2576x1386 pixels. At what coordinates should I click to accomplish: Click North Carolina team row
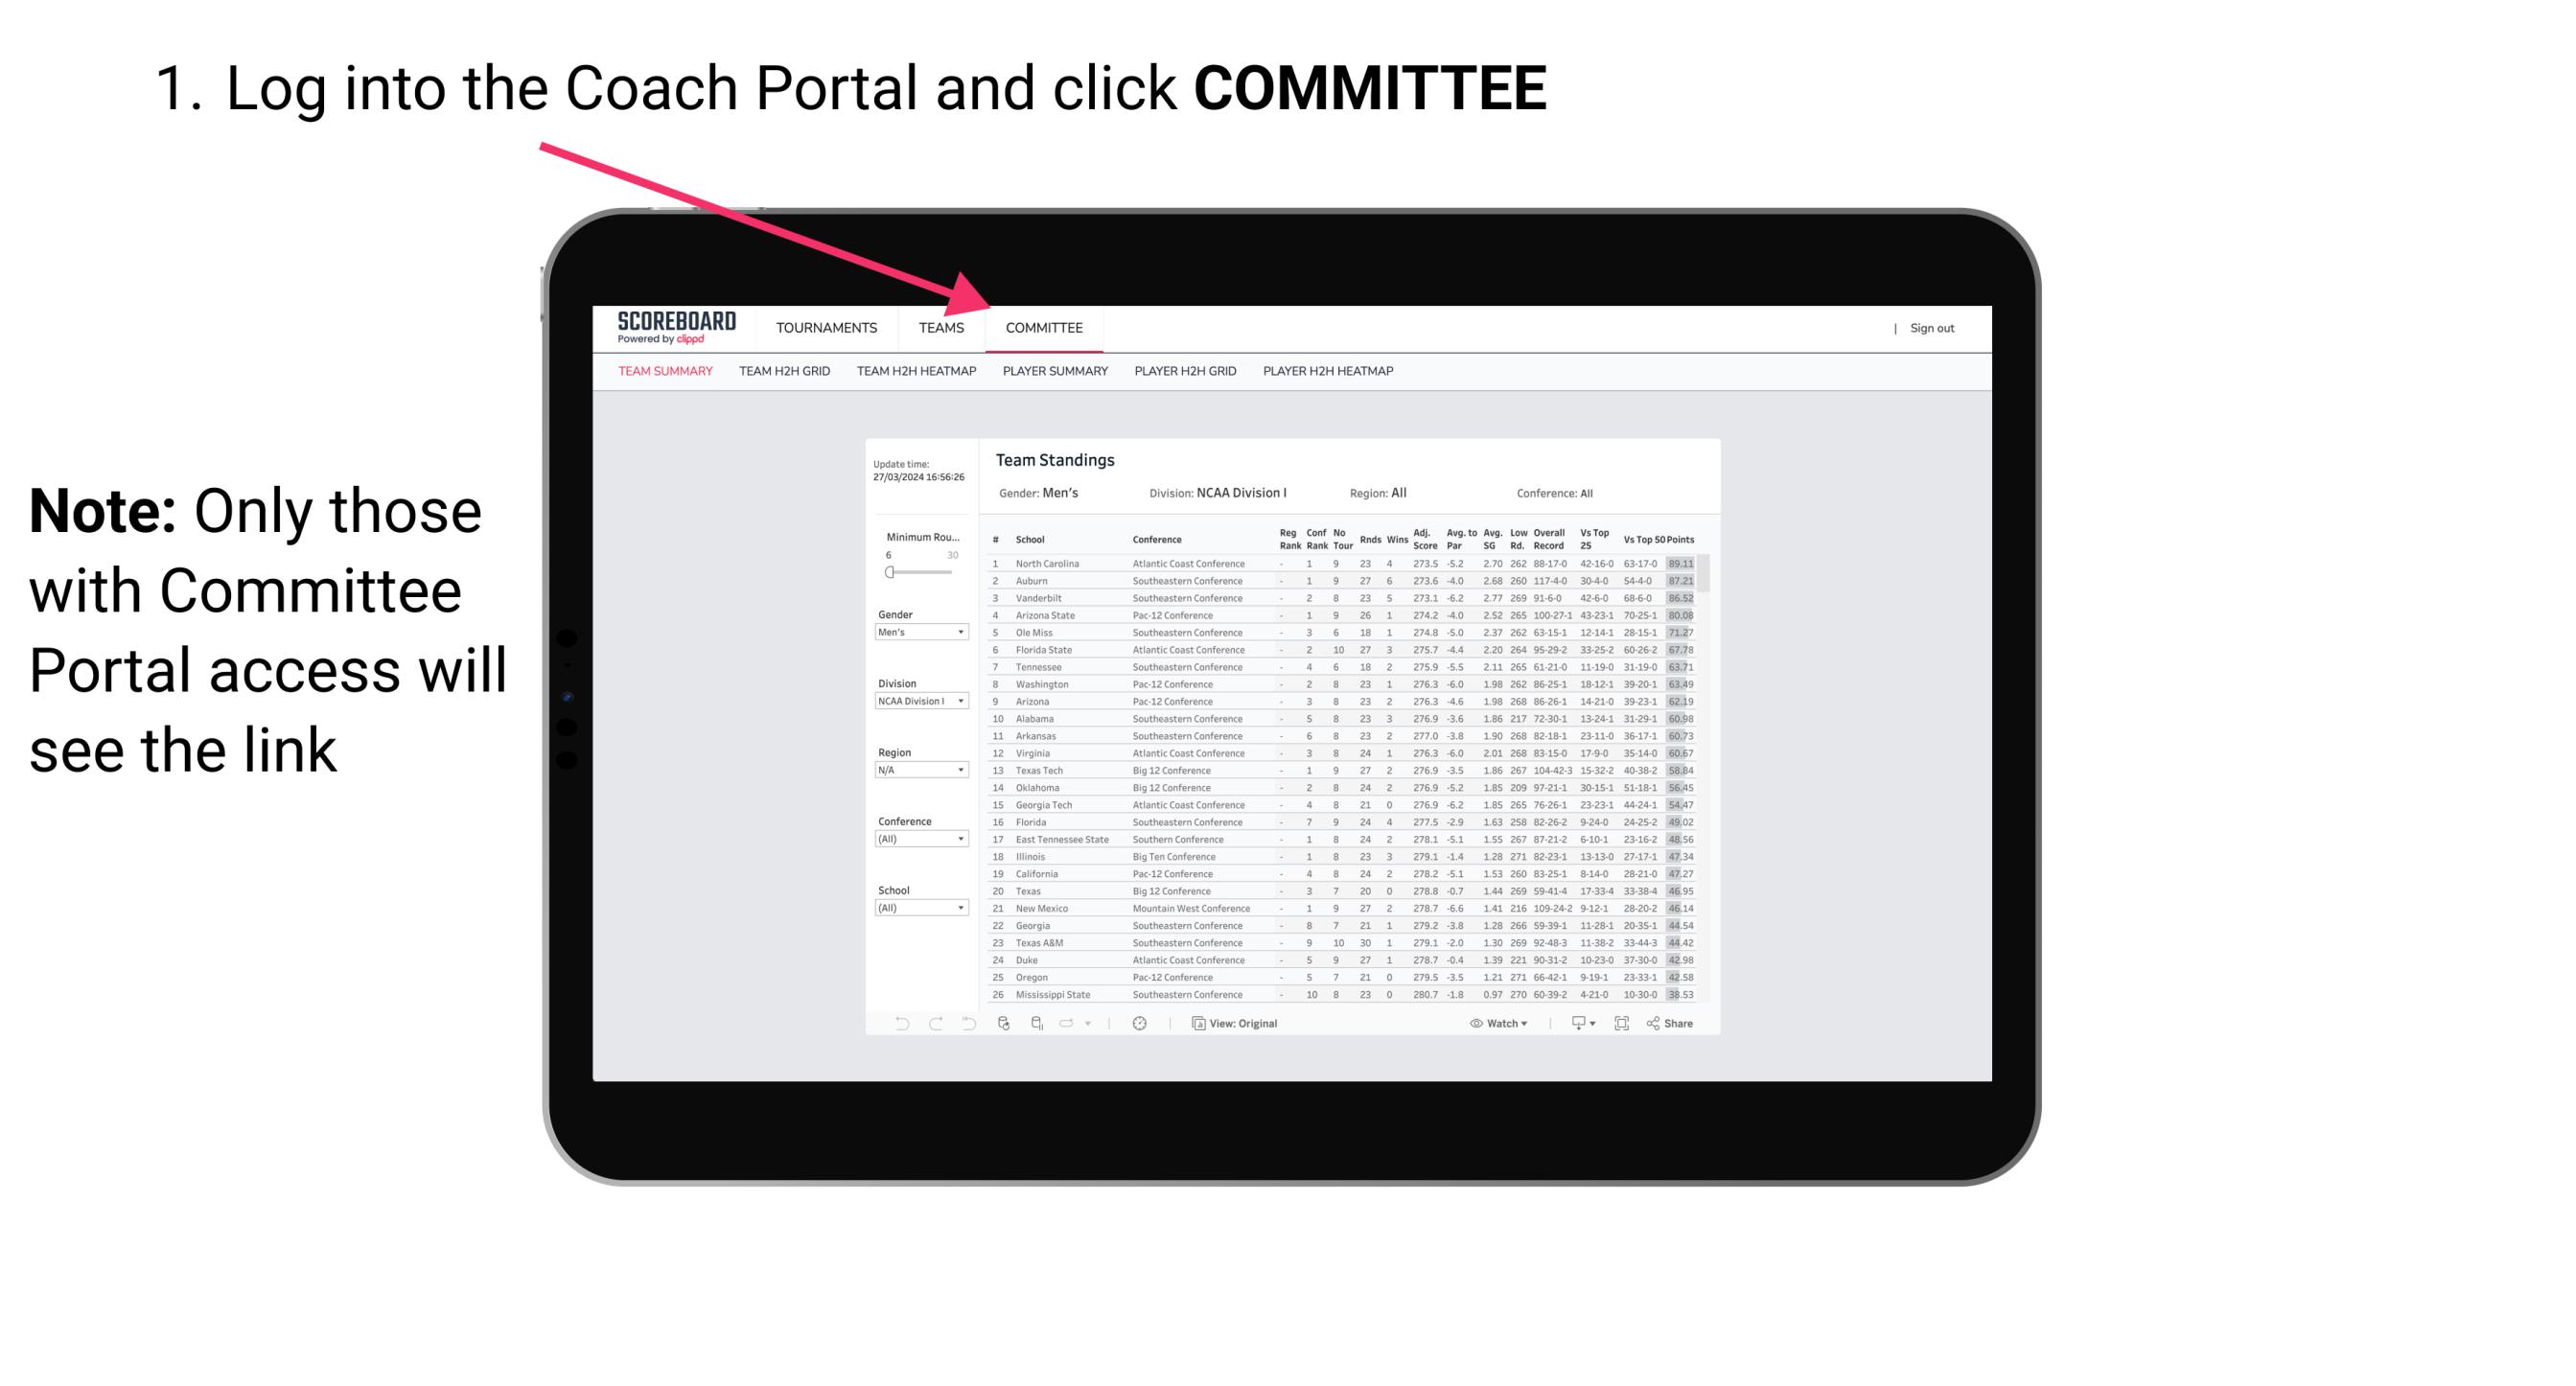[1340, 565]
